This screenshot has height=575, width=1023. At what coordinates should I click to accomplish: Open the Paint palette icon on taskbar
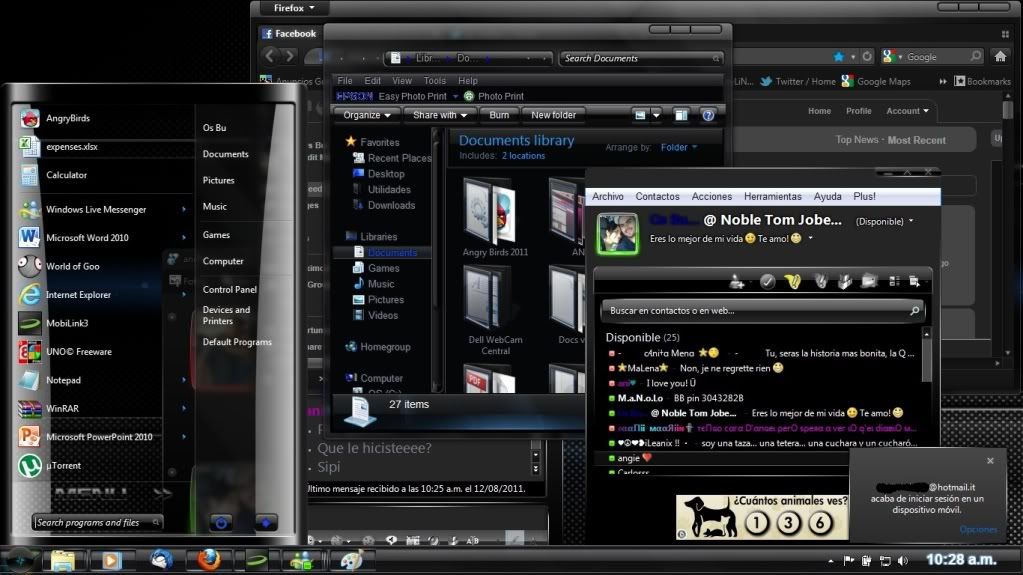[x=351, y=560]
